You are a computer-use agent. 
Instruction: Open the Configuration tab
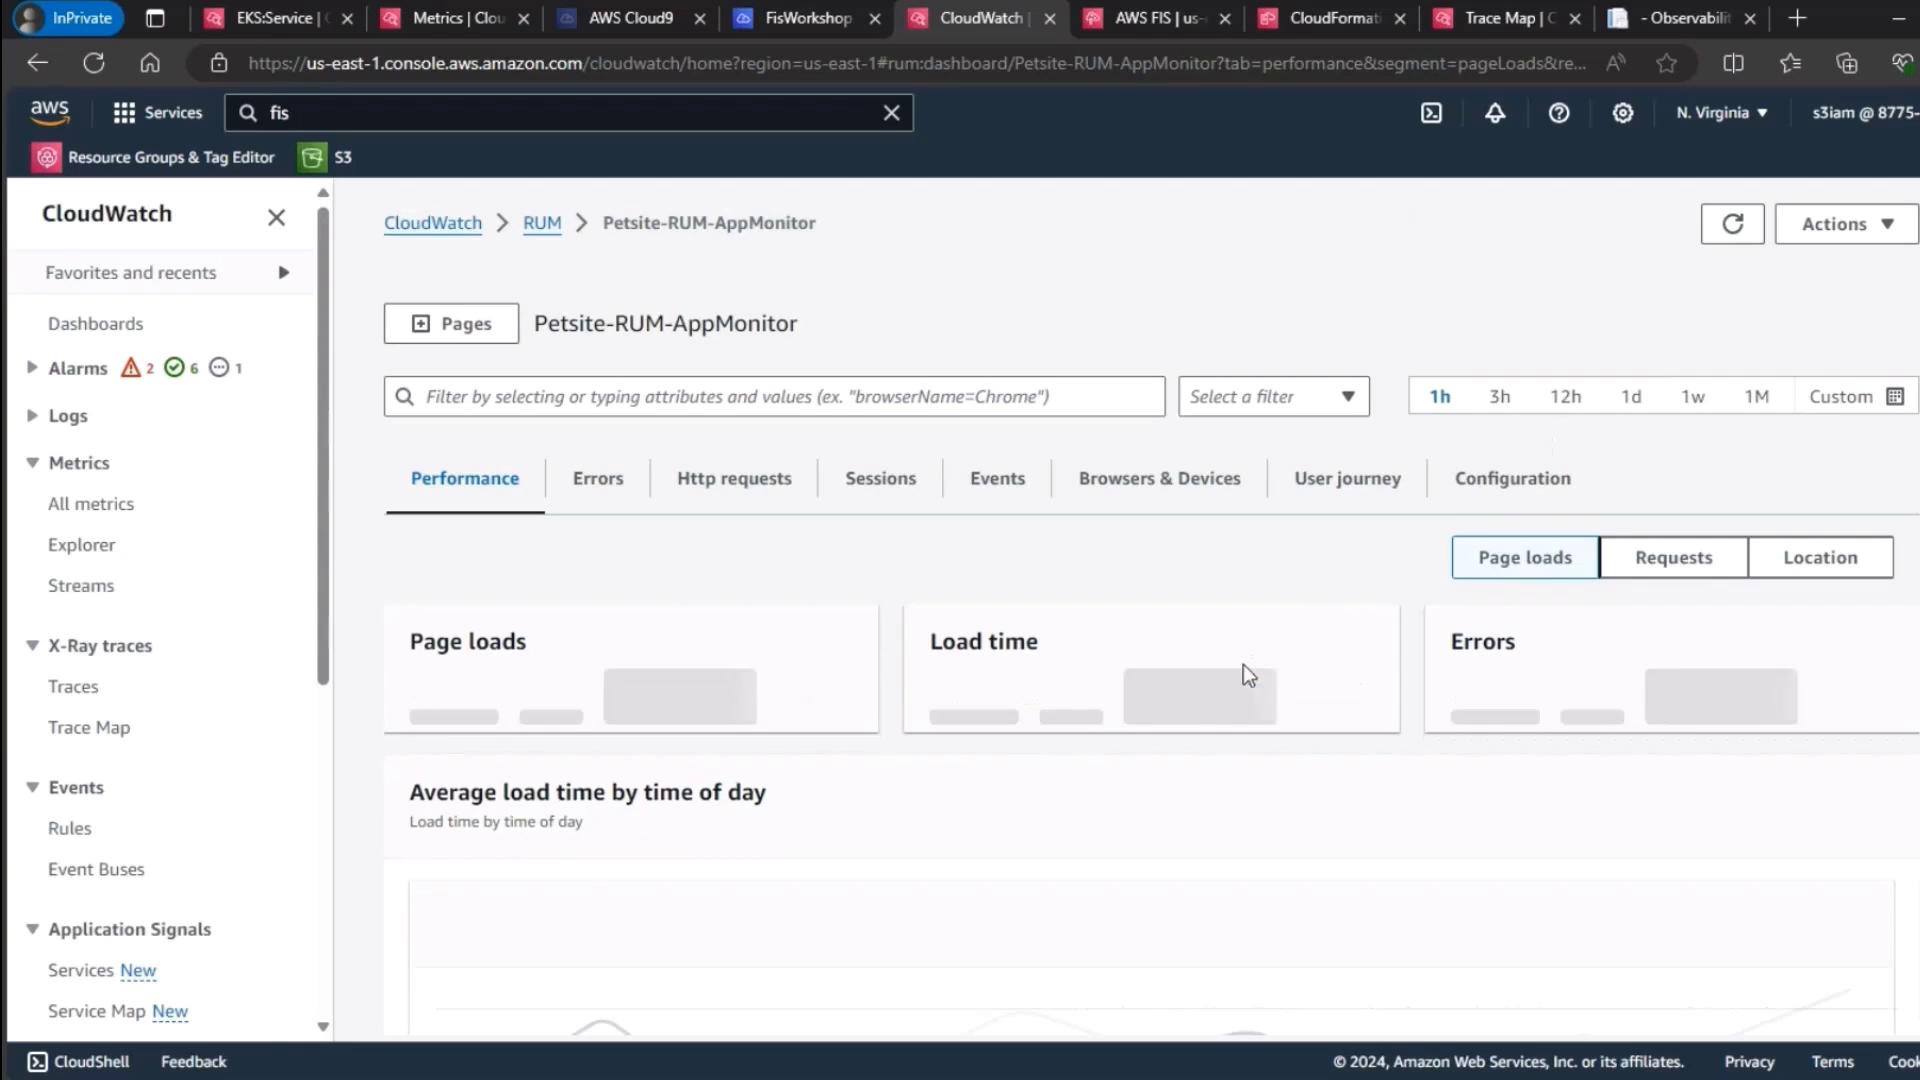1512,478
